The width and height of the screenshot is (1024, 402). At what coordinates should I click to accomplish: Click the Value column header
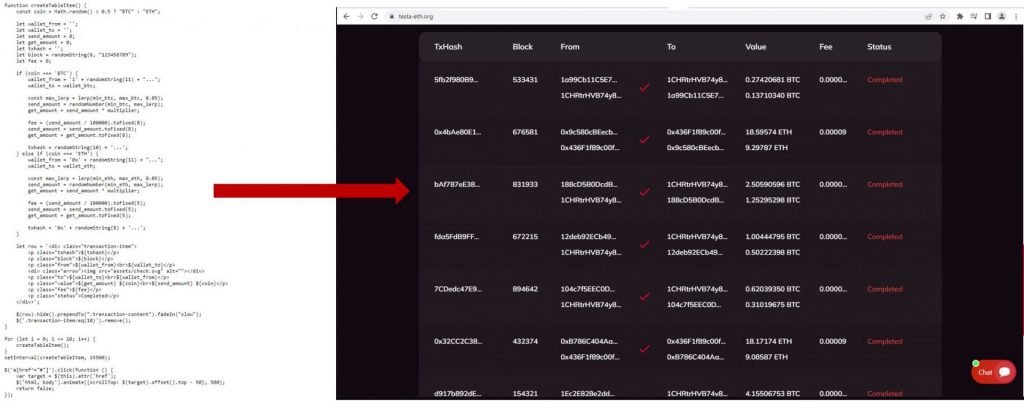pos(756,47)
